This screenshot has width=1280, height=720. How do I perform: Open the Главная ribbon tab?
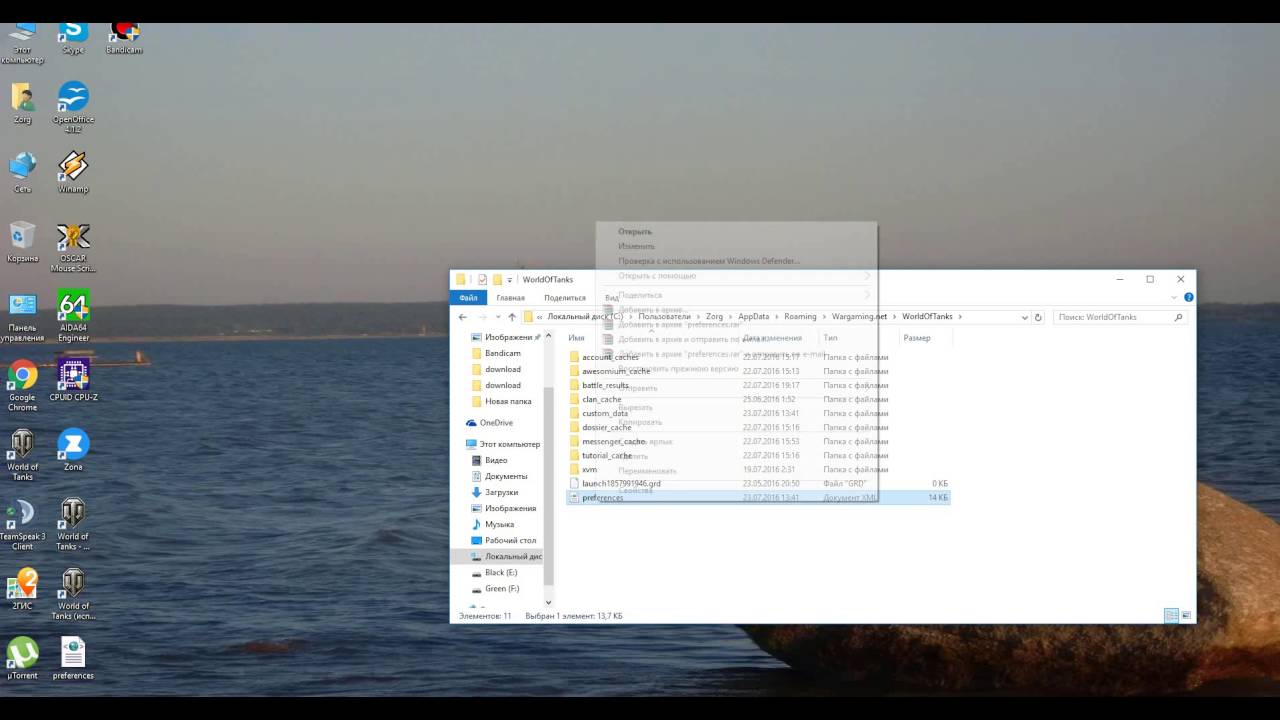[510, 297]
